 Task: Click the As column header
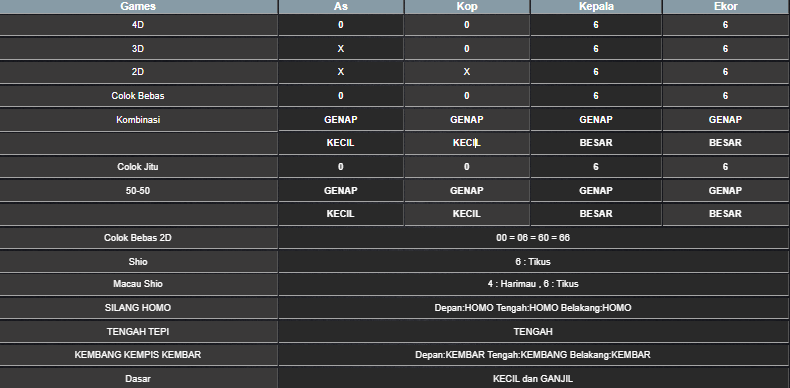[341, 7]
